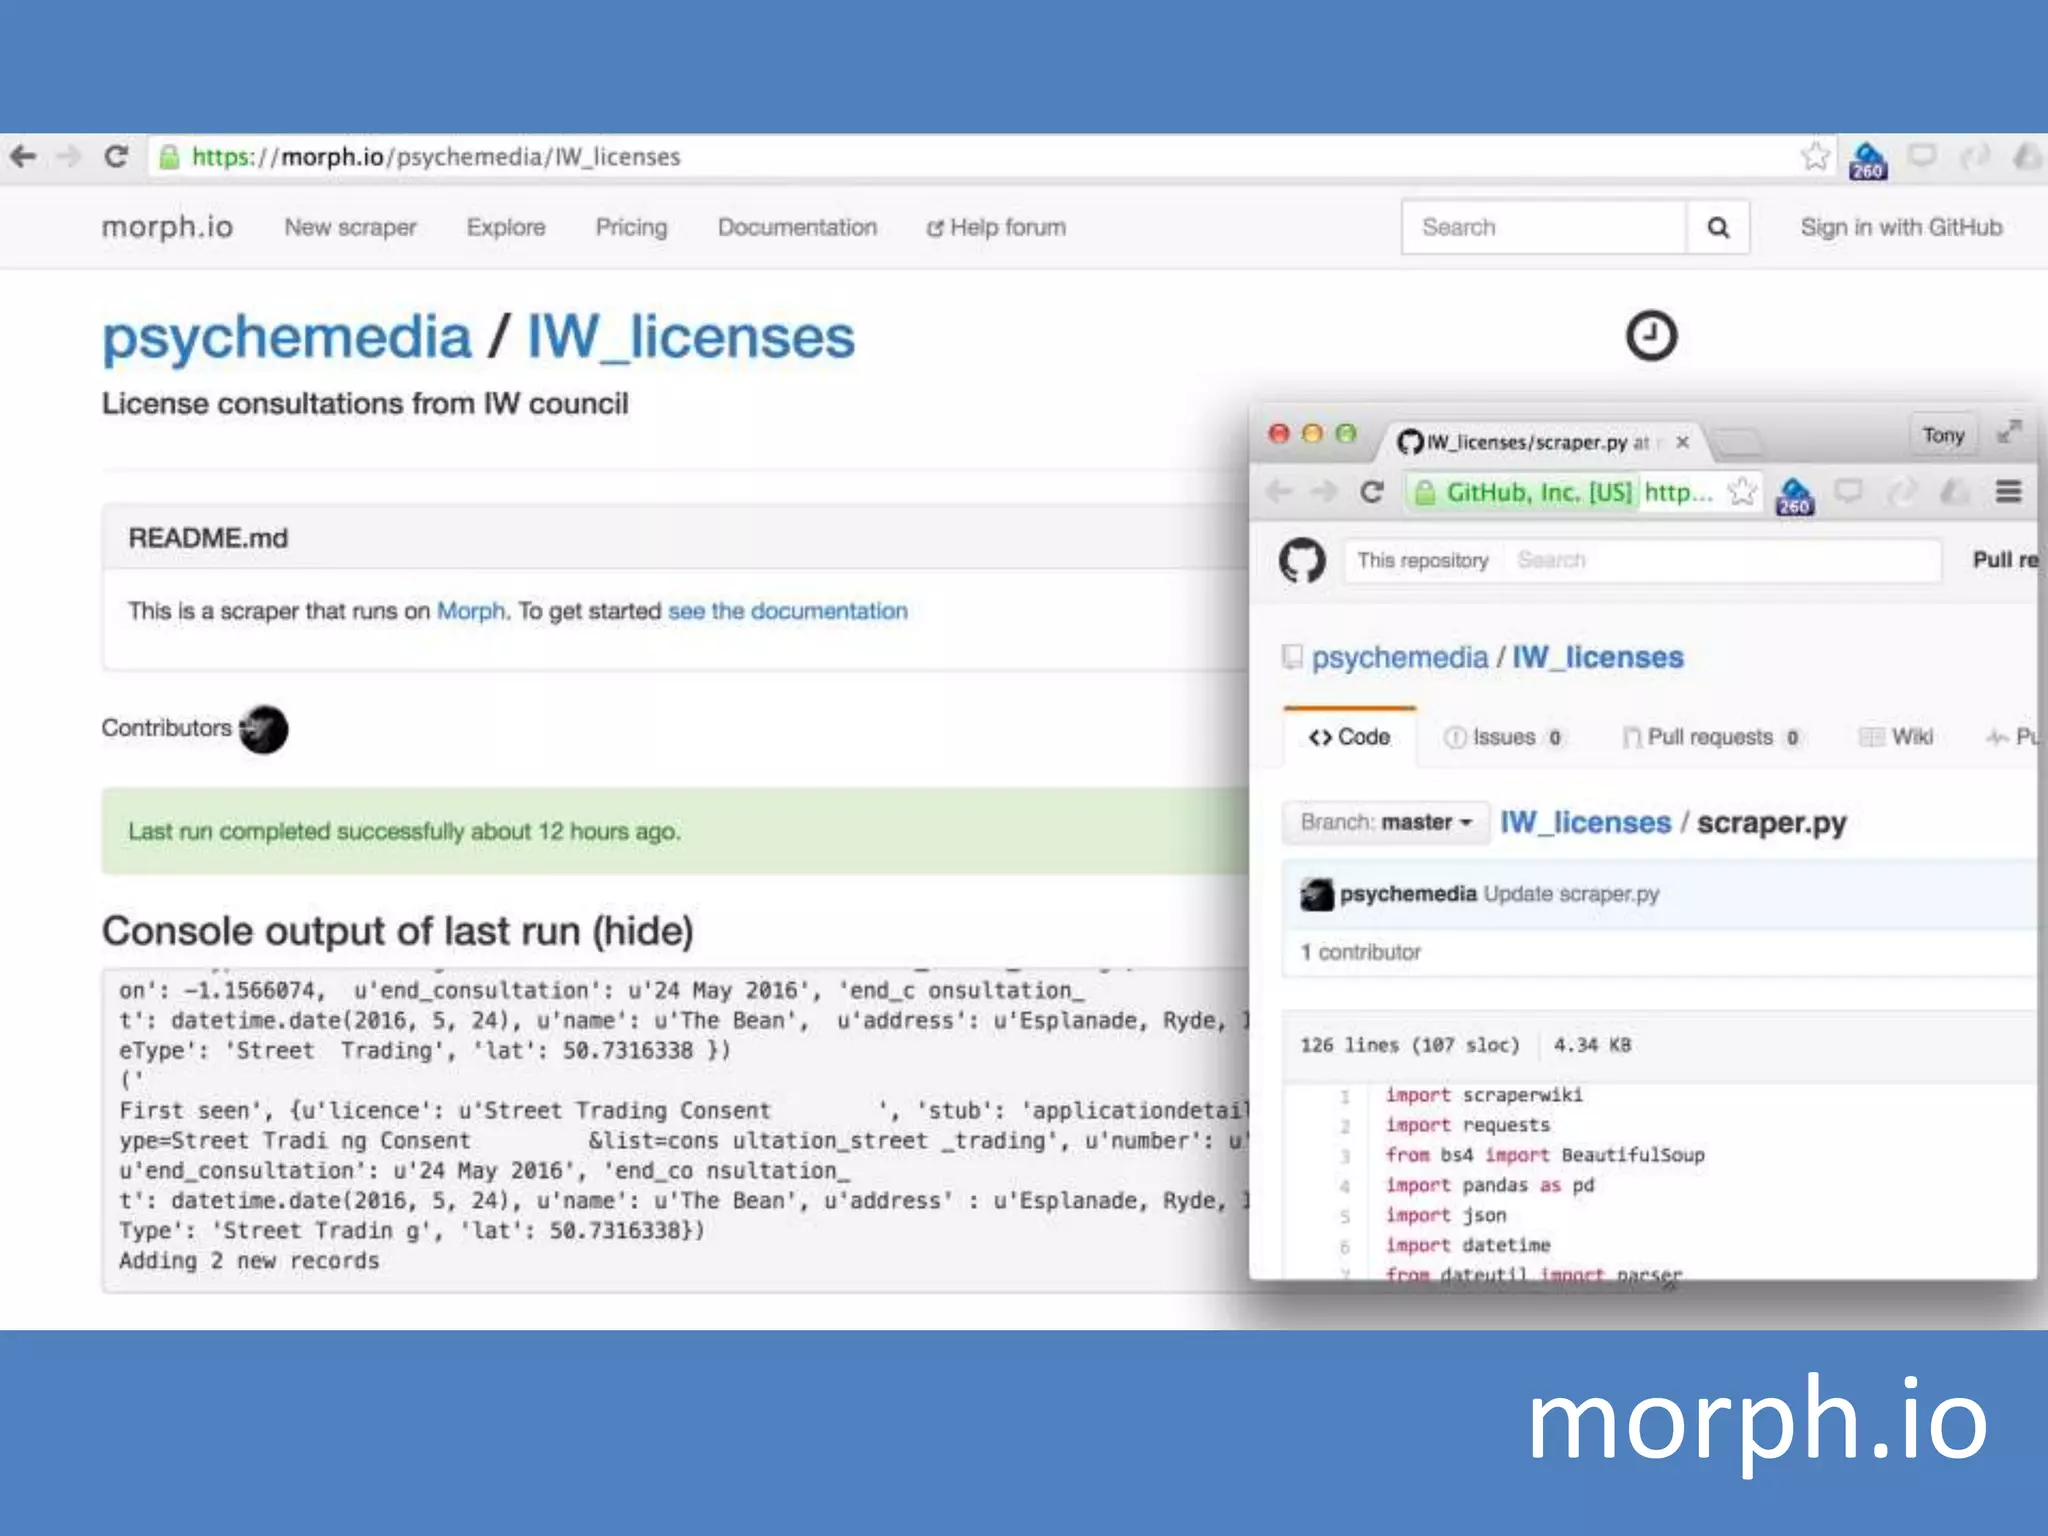Click the 'import pandas as pd' line
Viewport: 2048px width, 1536px height.
[x=1489, y=1185]
